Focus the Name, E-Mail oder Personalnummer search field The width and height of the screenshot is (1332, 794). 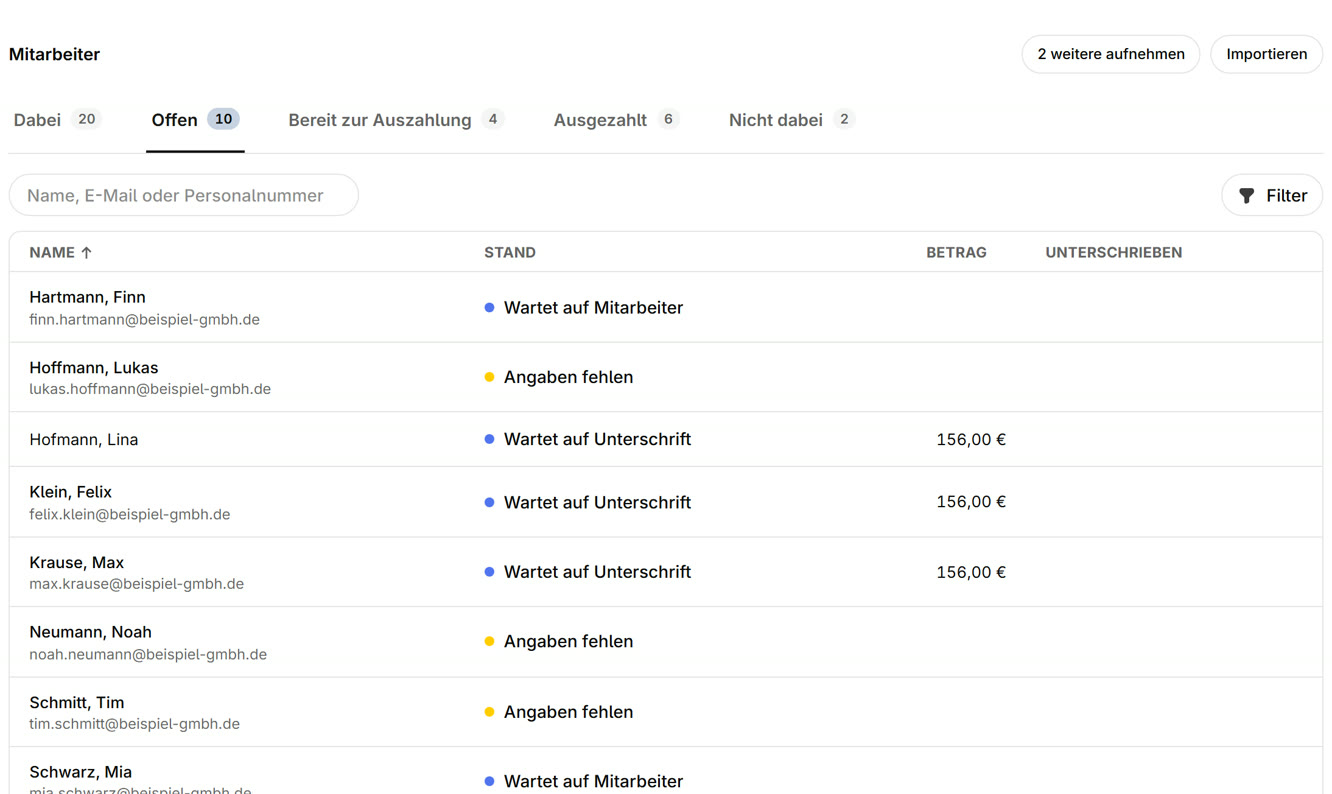(x=184, y=195)
